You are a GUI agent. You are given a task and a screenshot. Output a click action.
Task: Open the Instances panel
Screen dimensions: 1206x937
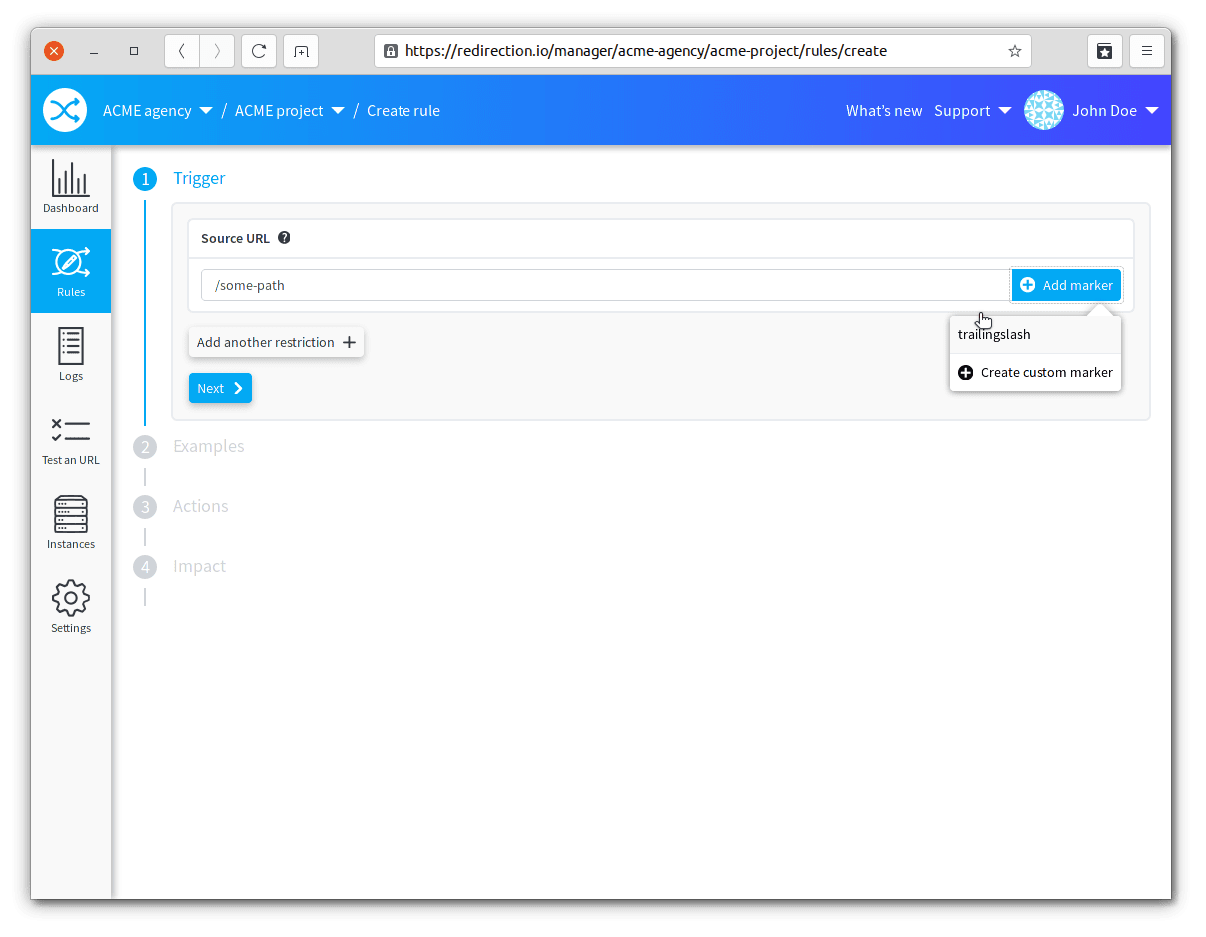click(x=70, y=521)
